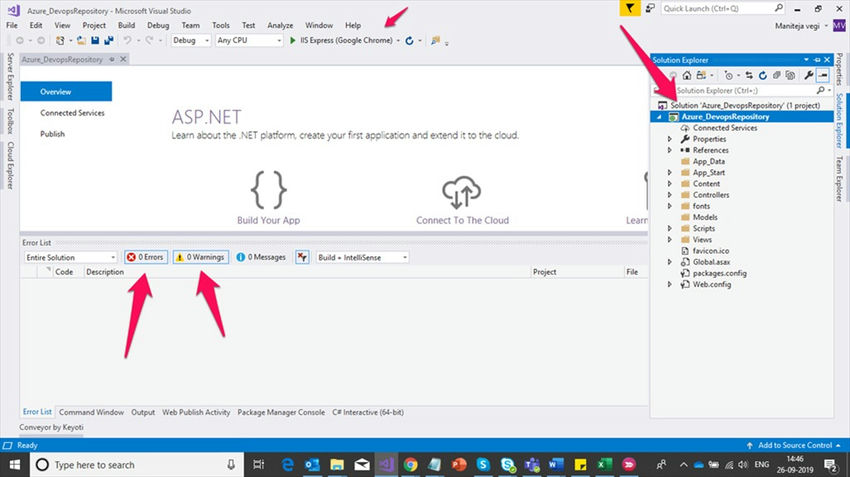Click the Save All toolbar icon
The height and width of the screenshot is (477, 850).
point(109,41)
